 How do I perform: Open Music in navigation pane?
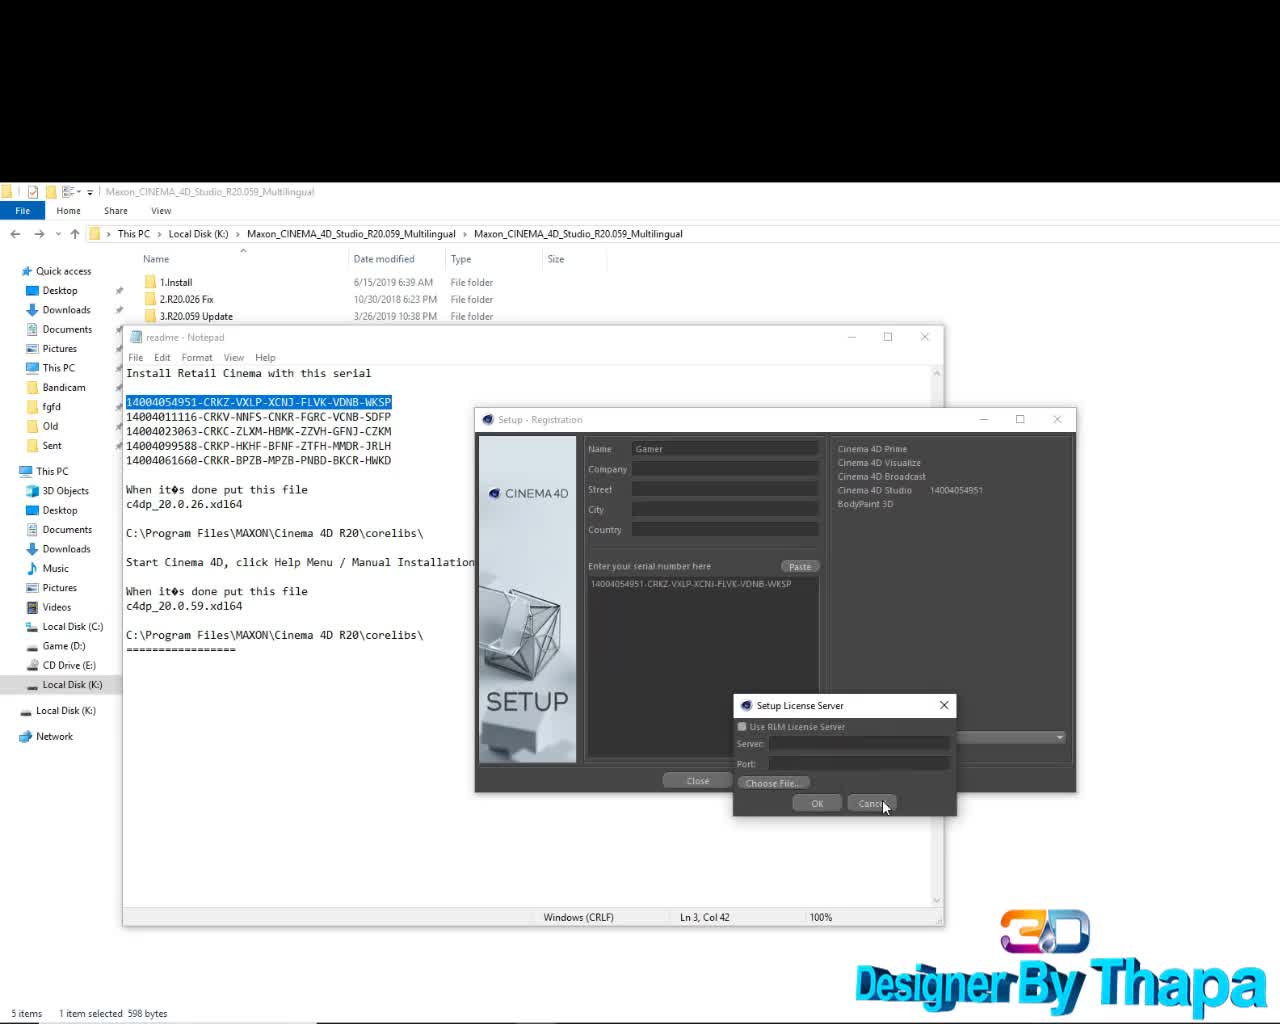56,569
